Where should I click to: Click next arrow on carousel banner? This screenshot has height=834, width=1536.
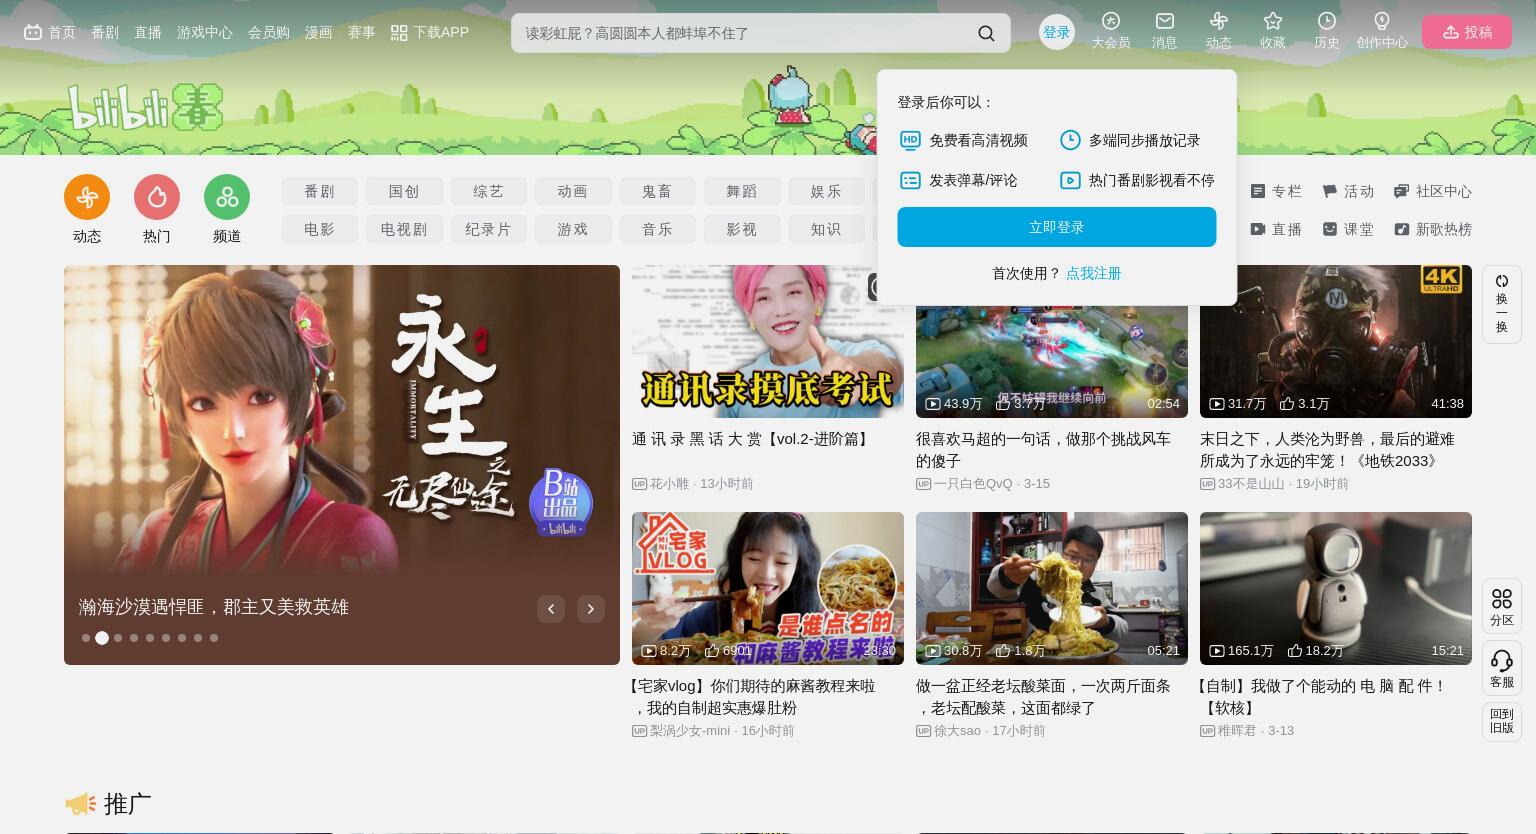(591, 608)
